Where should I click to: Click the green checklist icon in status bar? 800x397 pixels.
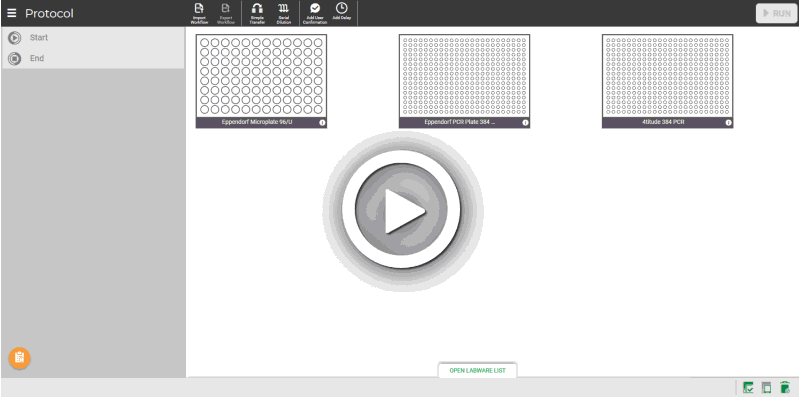click(x=748, y=387)
